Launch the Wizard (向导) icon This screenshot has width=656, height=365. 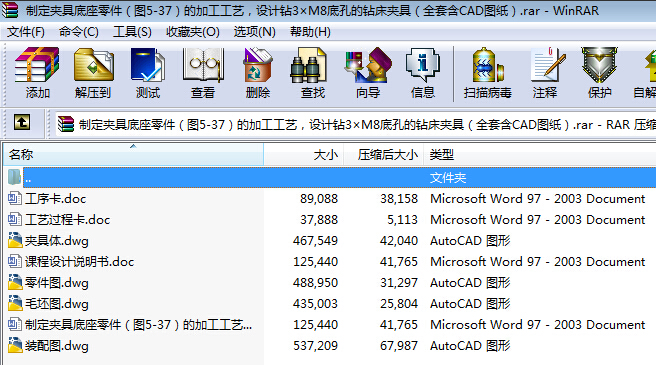(368, 65)
